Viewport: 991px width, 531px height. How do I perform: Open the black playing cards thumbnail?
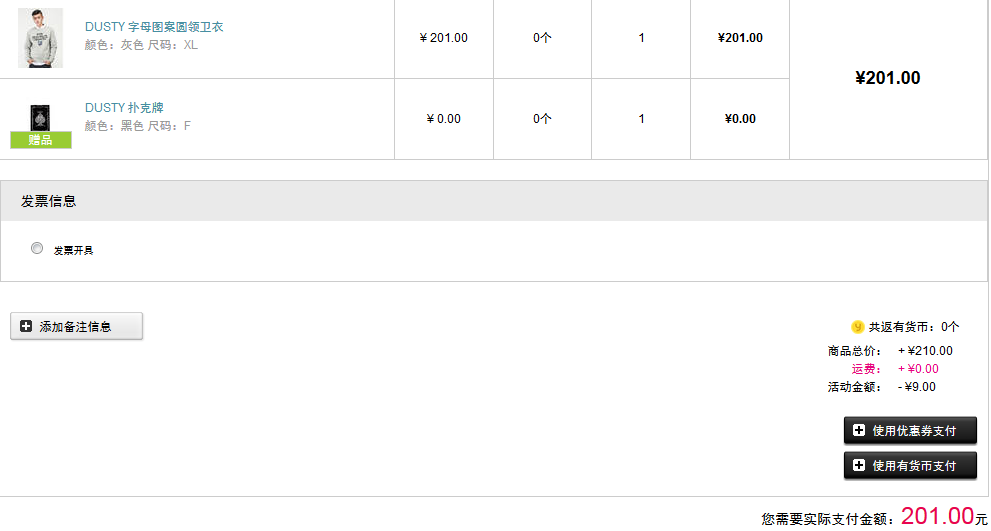pos(40,119)
